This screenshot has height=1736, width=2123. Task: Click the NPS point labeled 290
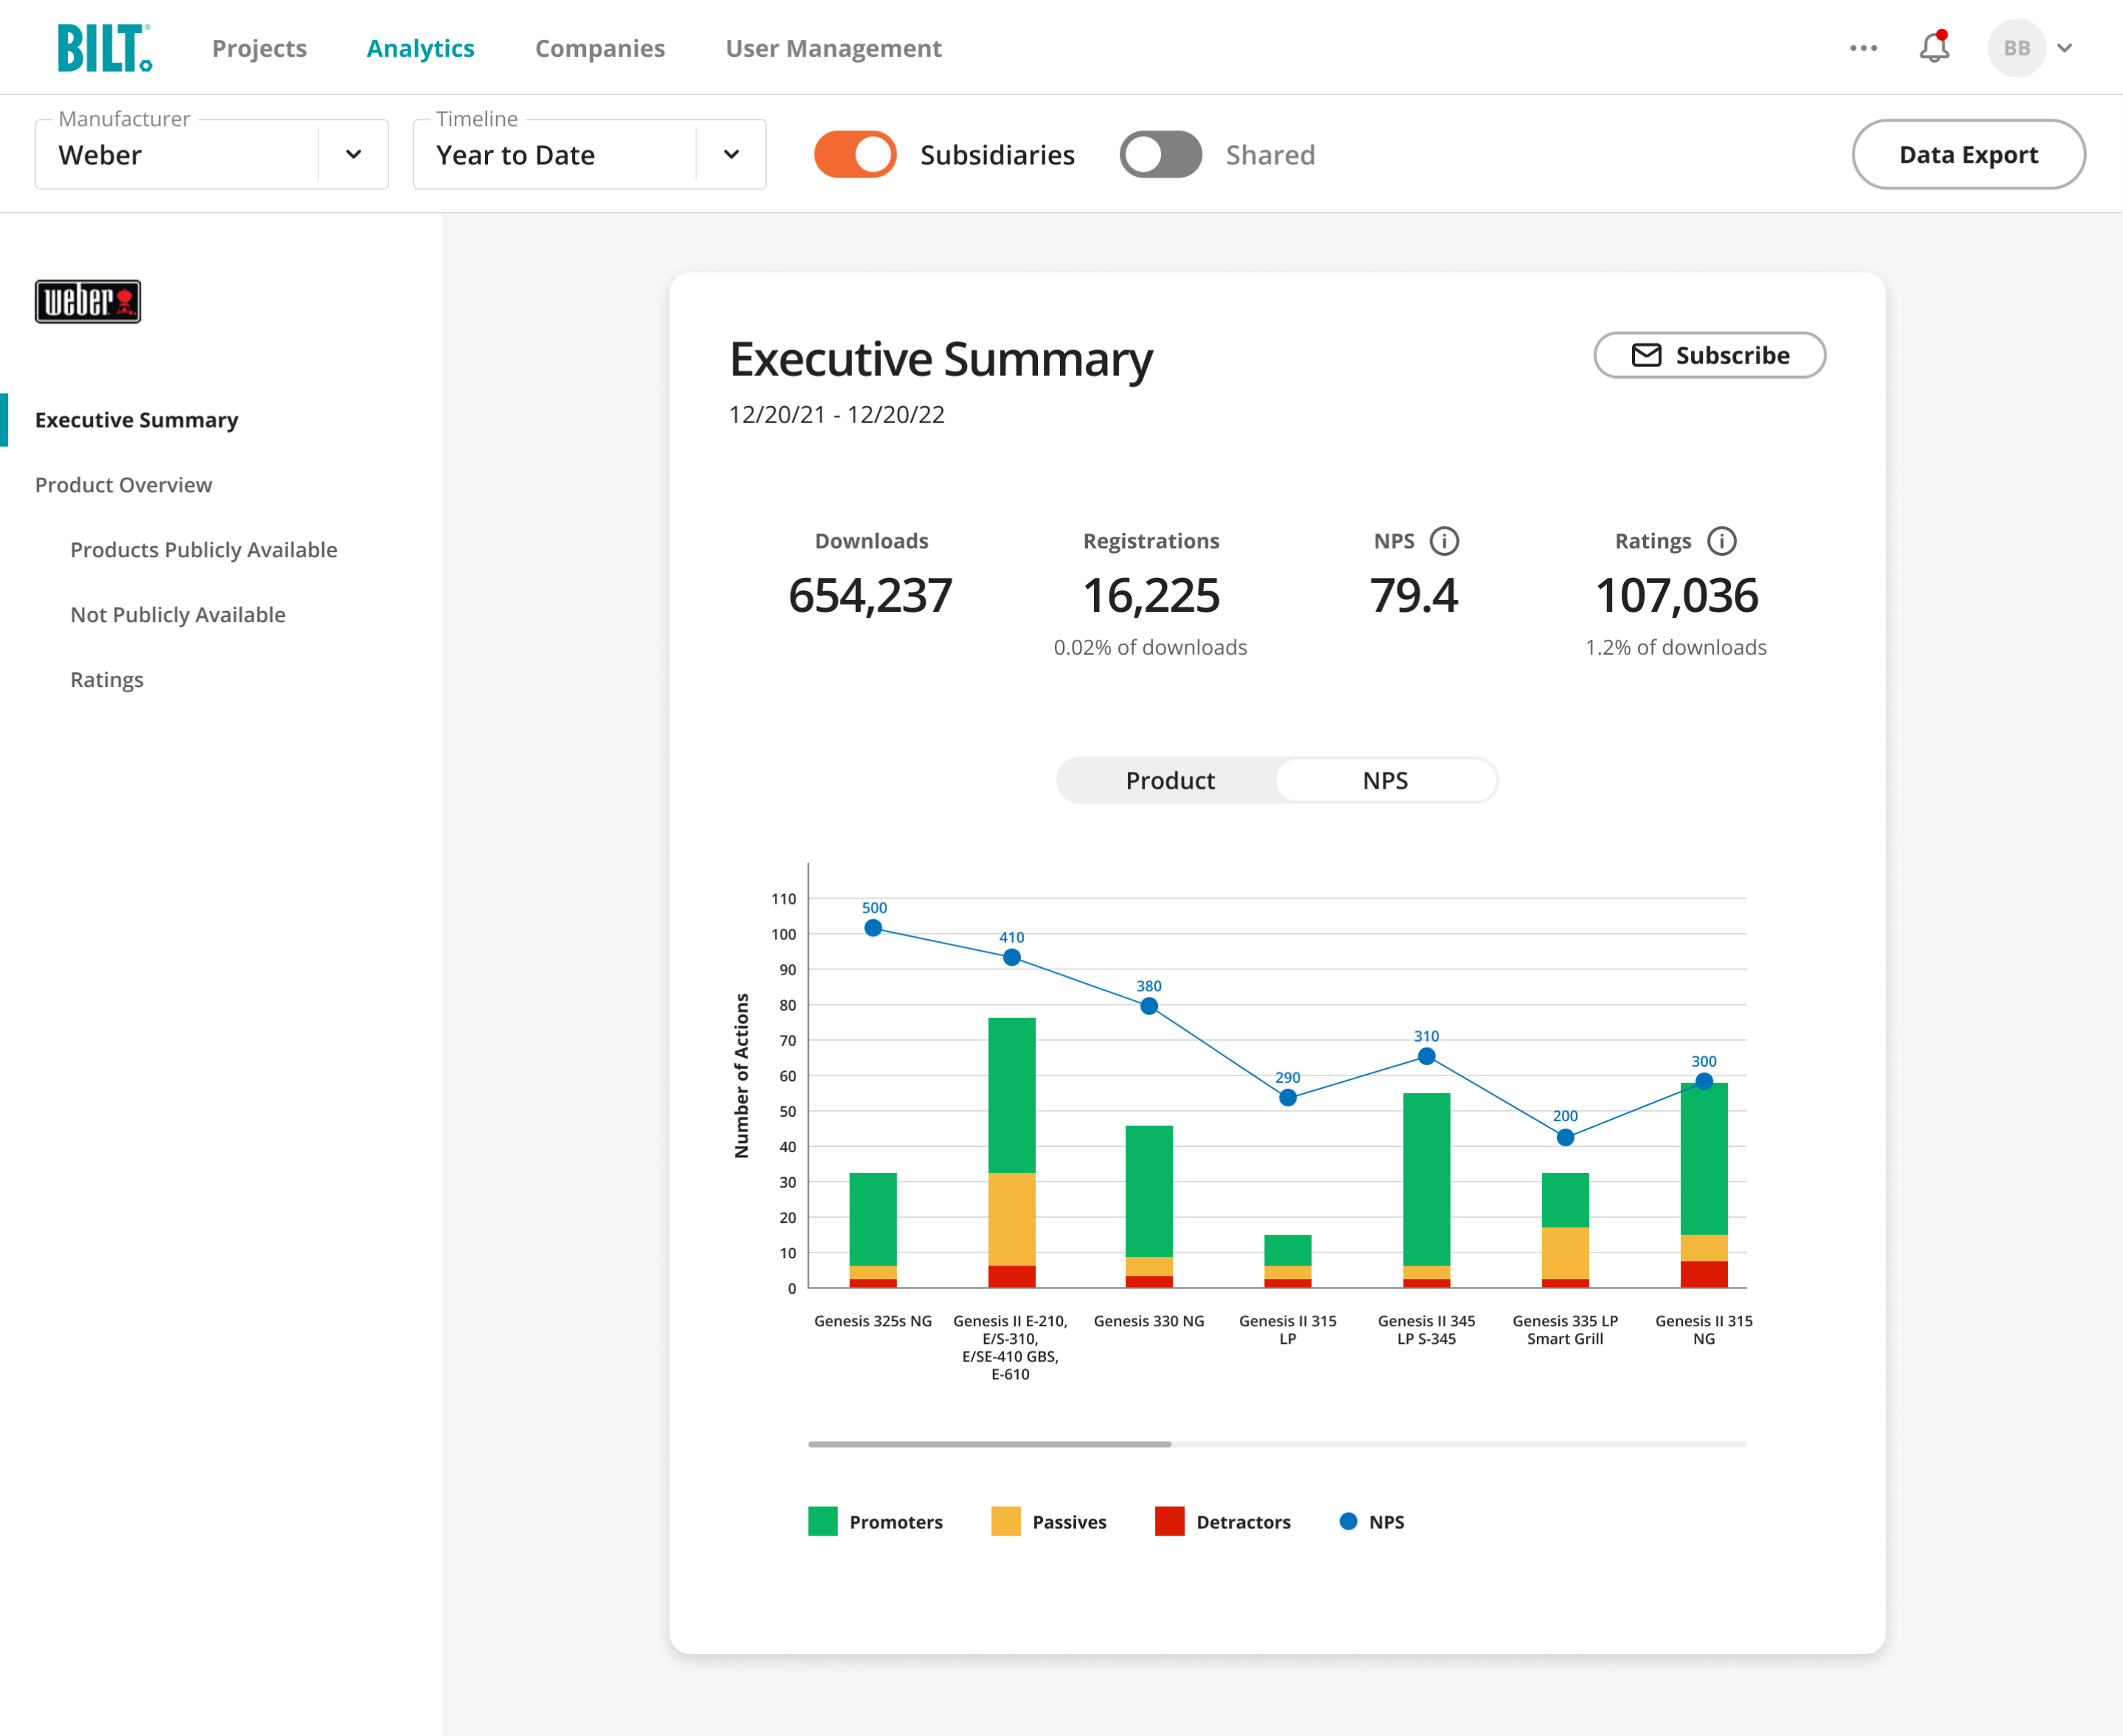pyautogui.click(x=1288, y=1097)
